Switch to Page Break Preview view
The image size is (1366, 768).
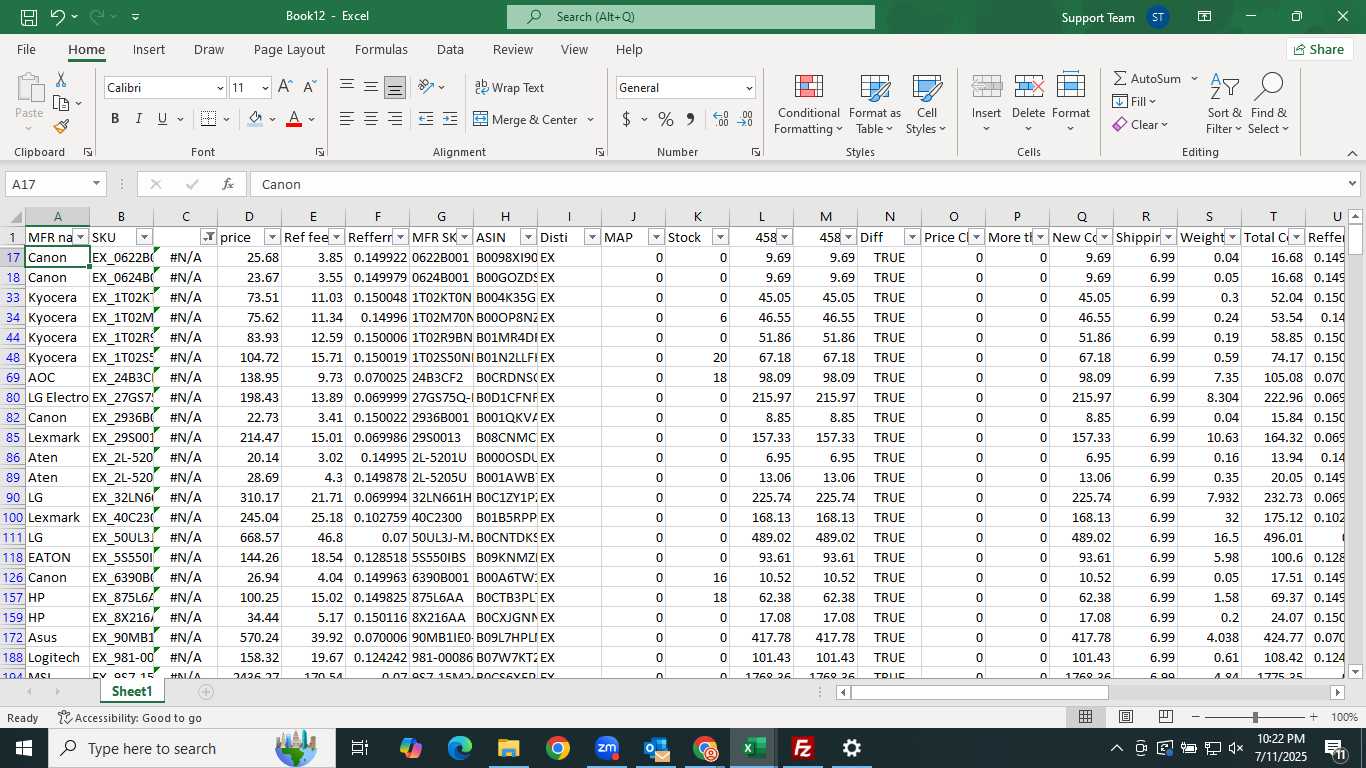[1165, 717]
